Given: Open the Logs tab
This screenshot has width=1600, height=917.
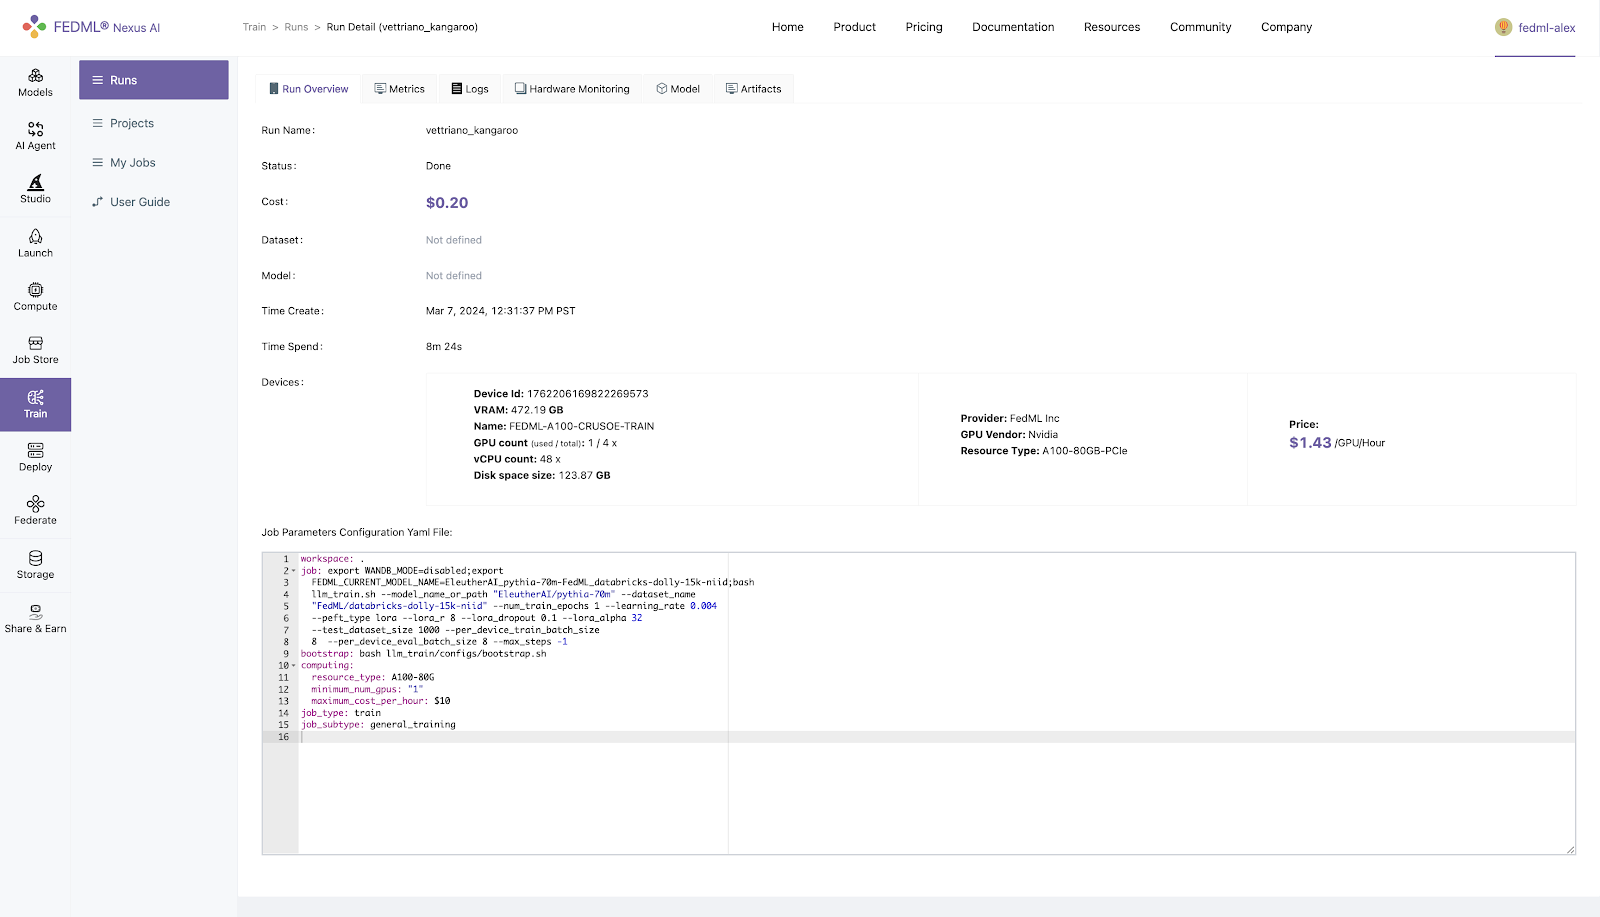Looking at the screenshot, I should tap(470, 89).
